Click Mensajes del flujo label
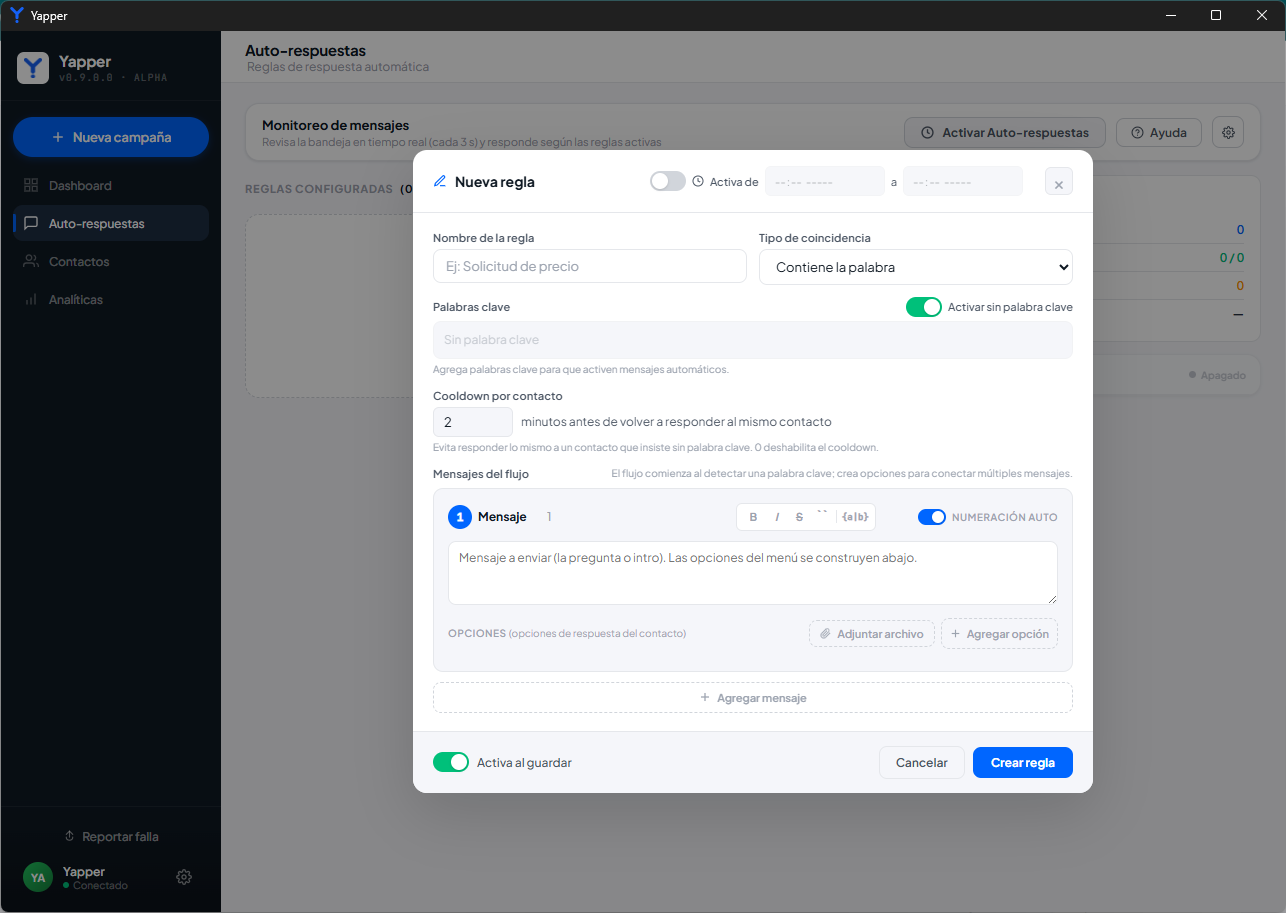Screen dimensions: 1286x913 pyautogui.click(x=481, y=474)
